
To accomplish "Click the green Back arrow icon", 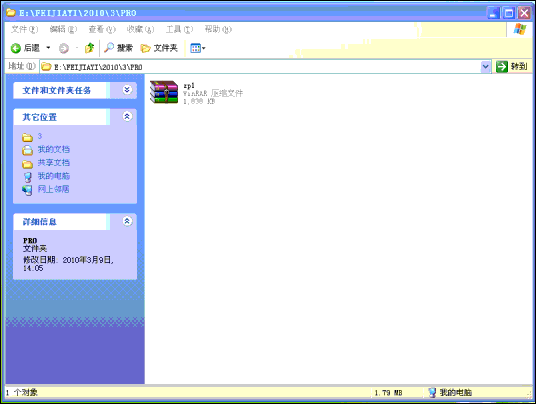I will 16,48.
